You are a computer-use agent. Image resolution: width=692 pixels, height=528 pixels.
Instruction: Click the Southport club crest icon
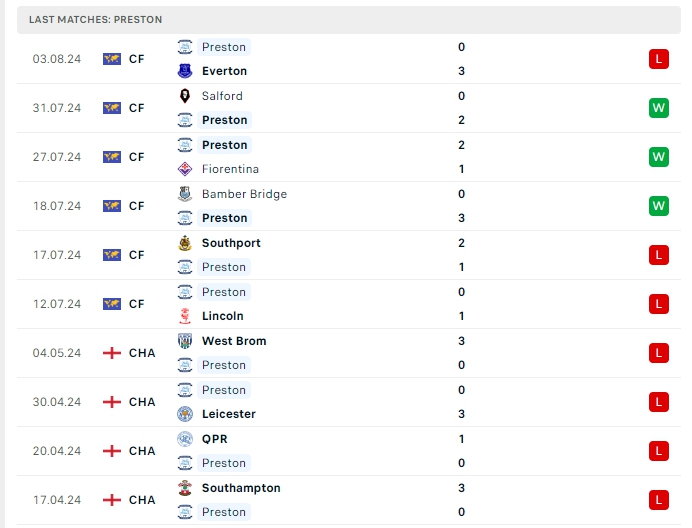(x=185, y=243)
